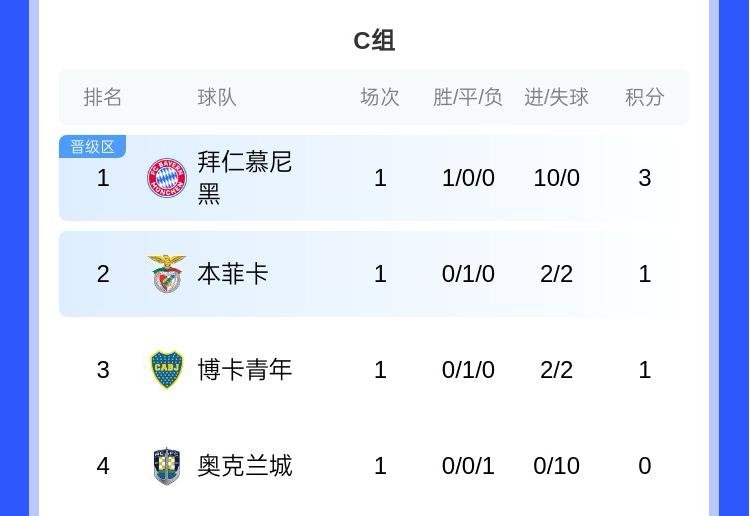Select the 博卡青年 team name
This screenshot has width=750, height=516.
point(245,370)
